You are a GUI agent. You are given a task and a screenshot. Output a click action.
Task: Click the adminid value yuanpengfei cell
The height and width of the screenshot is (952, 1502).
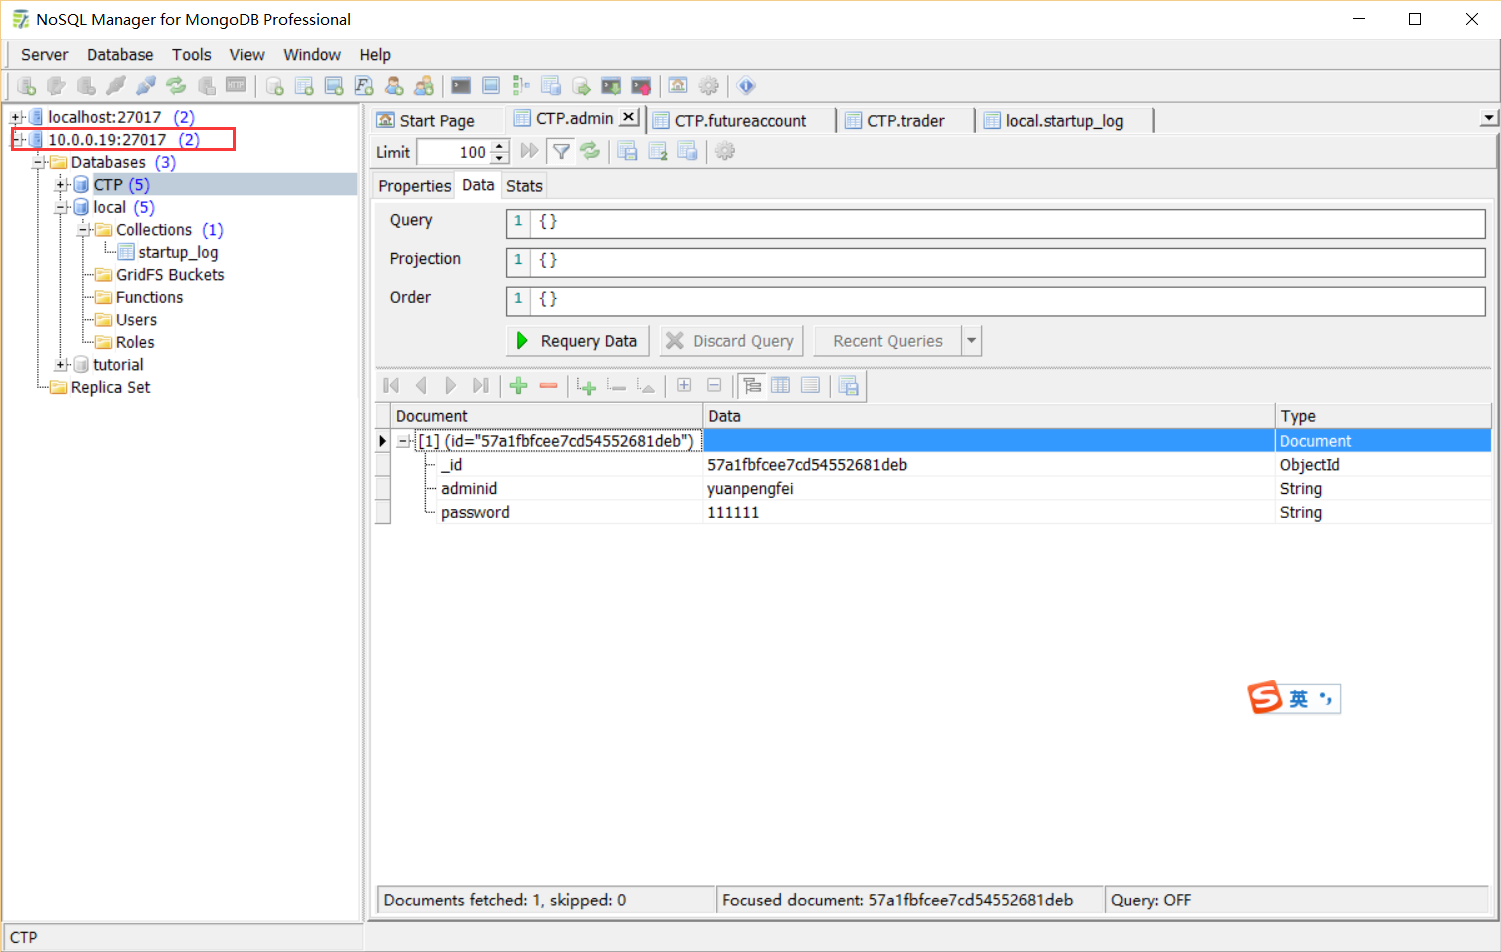click(x=989, y=489)
